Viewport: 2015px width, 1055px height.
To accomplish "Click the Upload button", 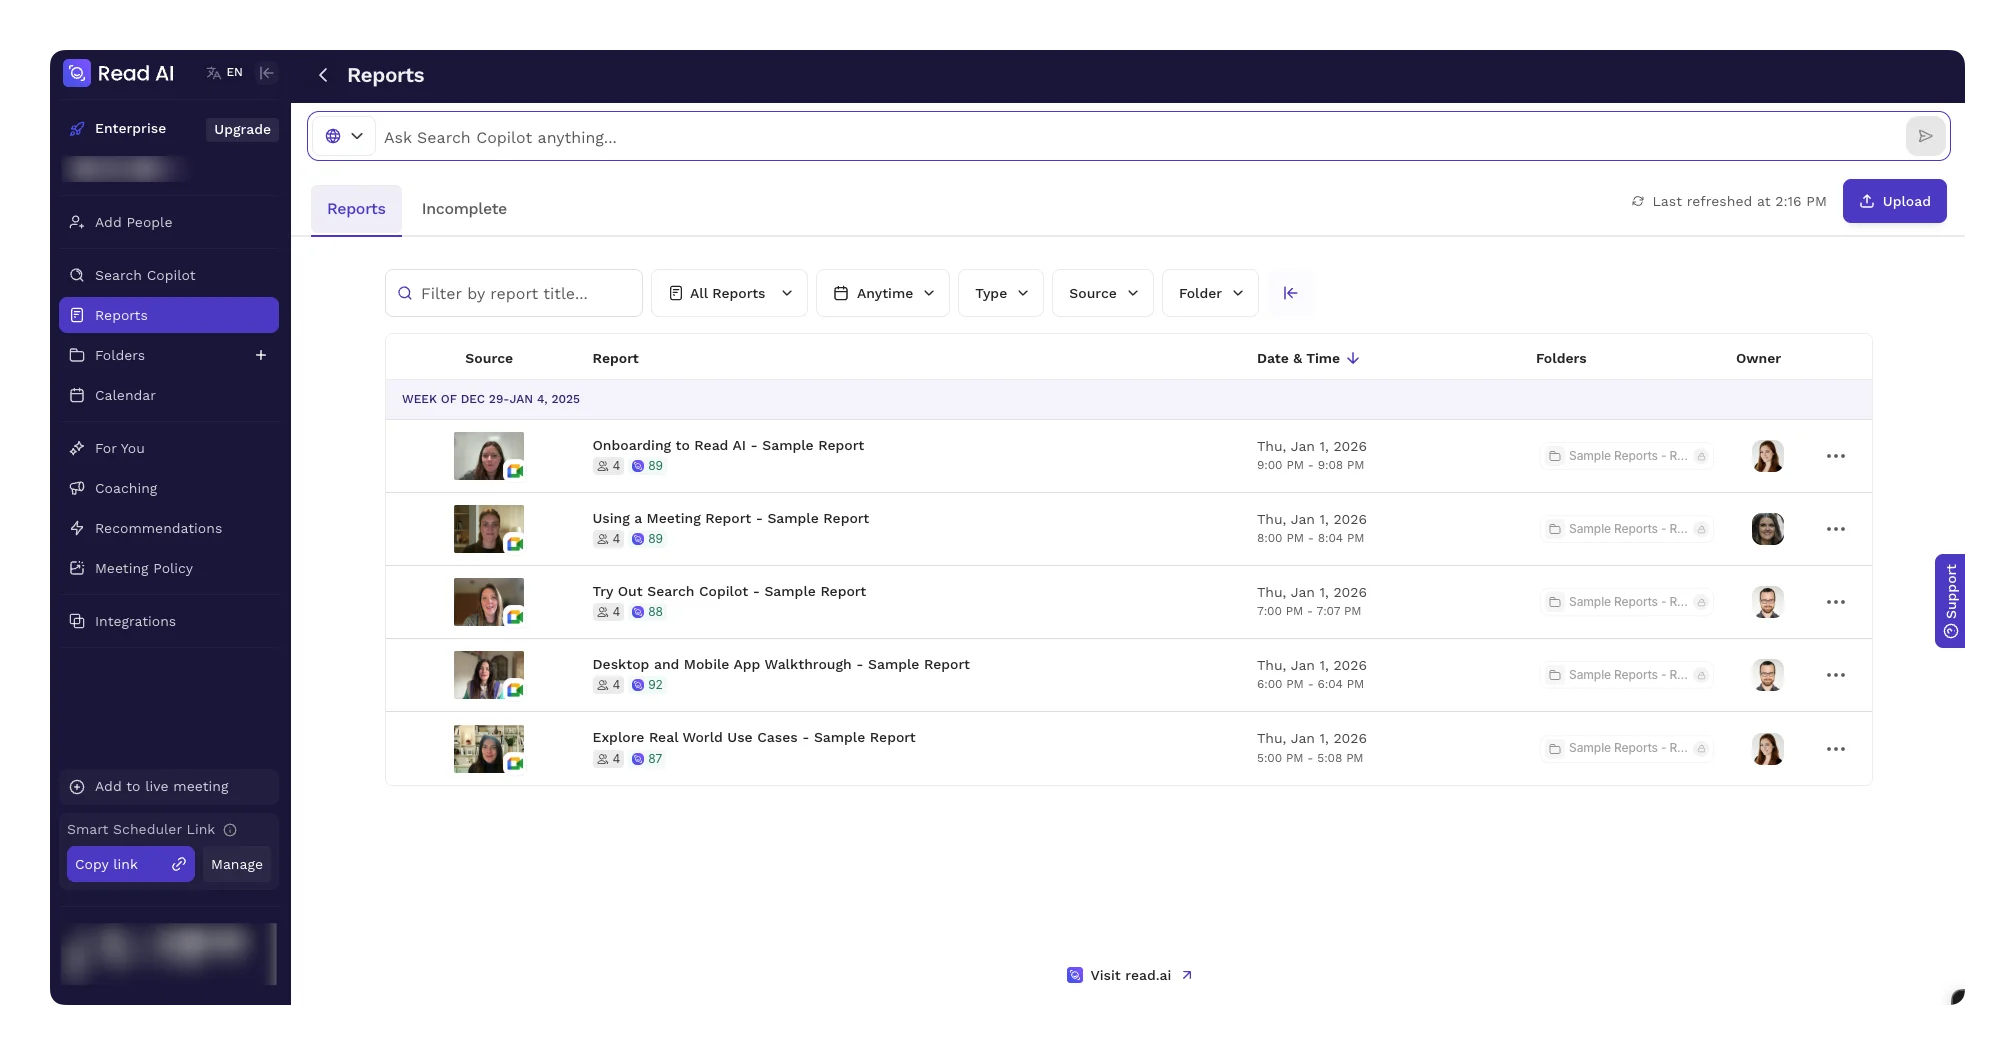I will point(1894,201).
